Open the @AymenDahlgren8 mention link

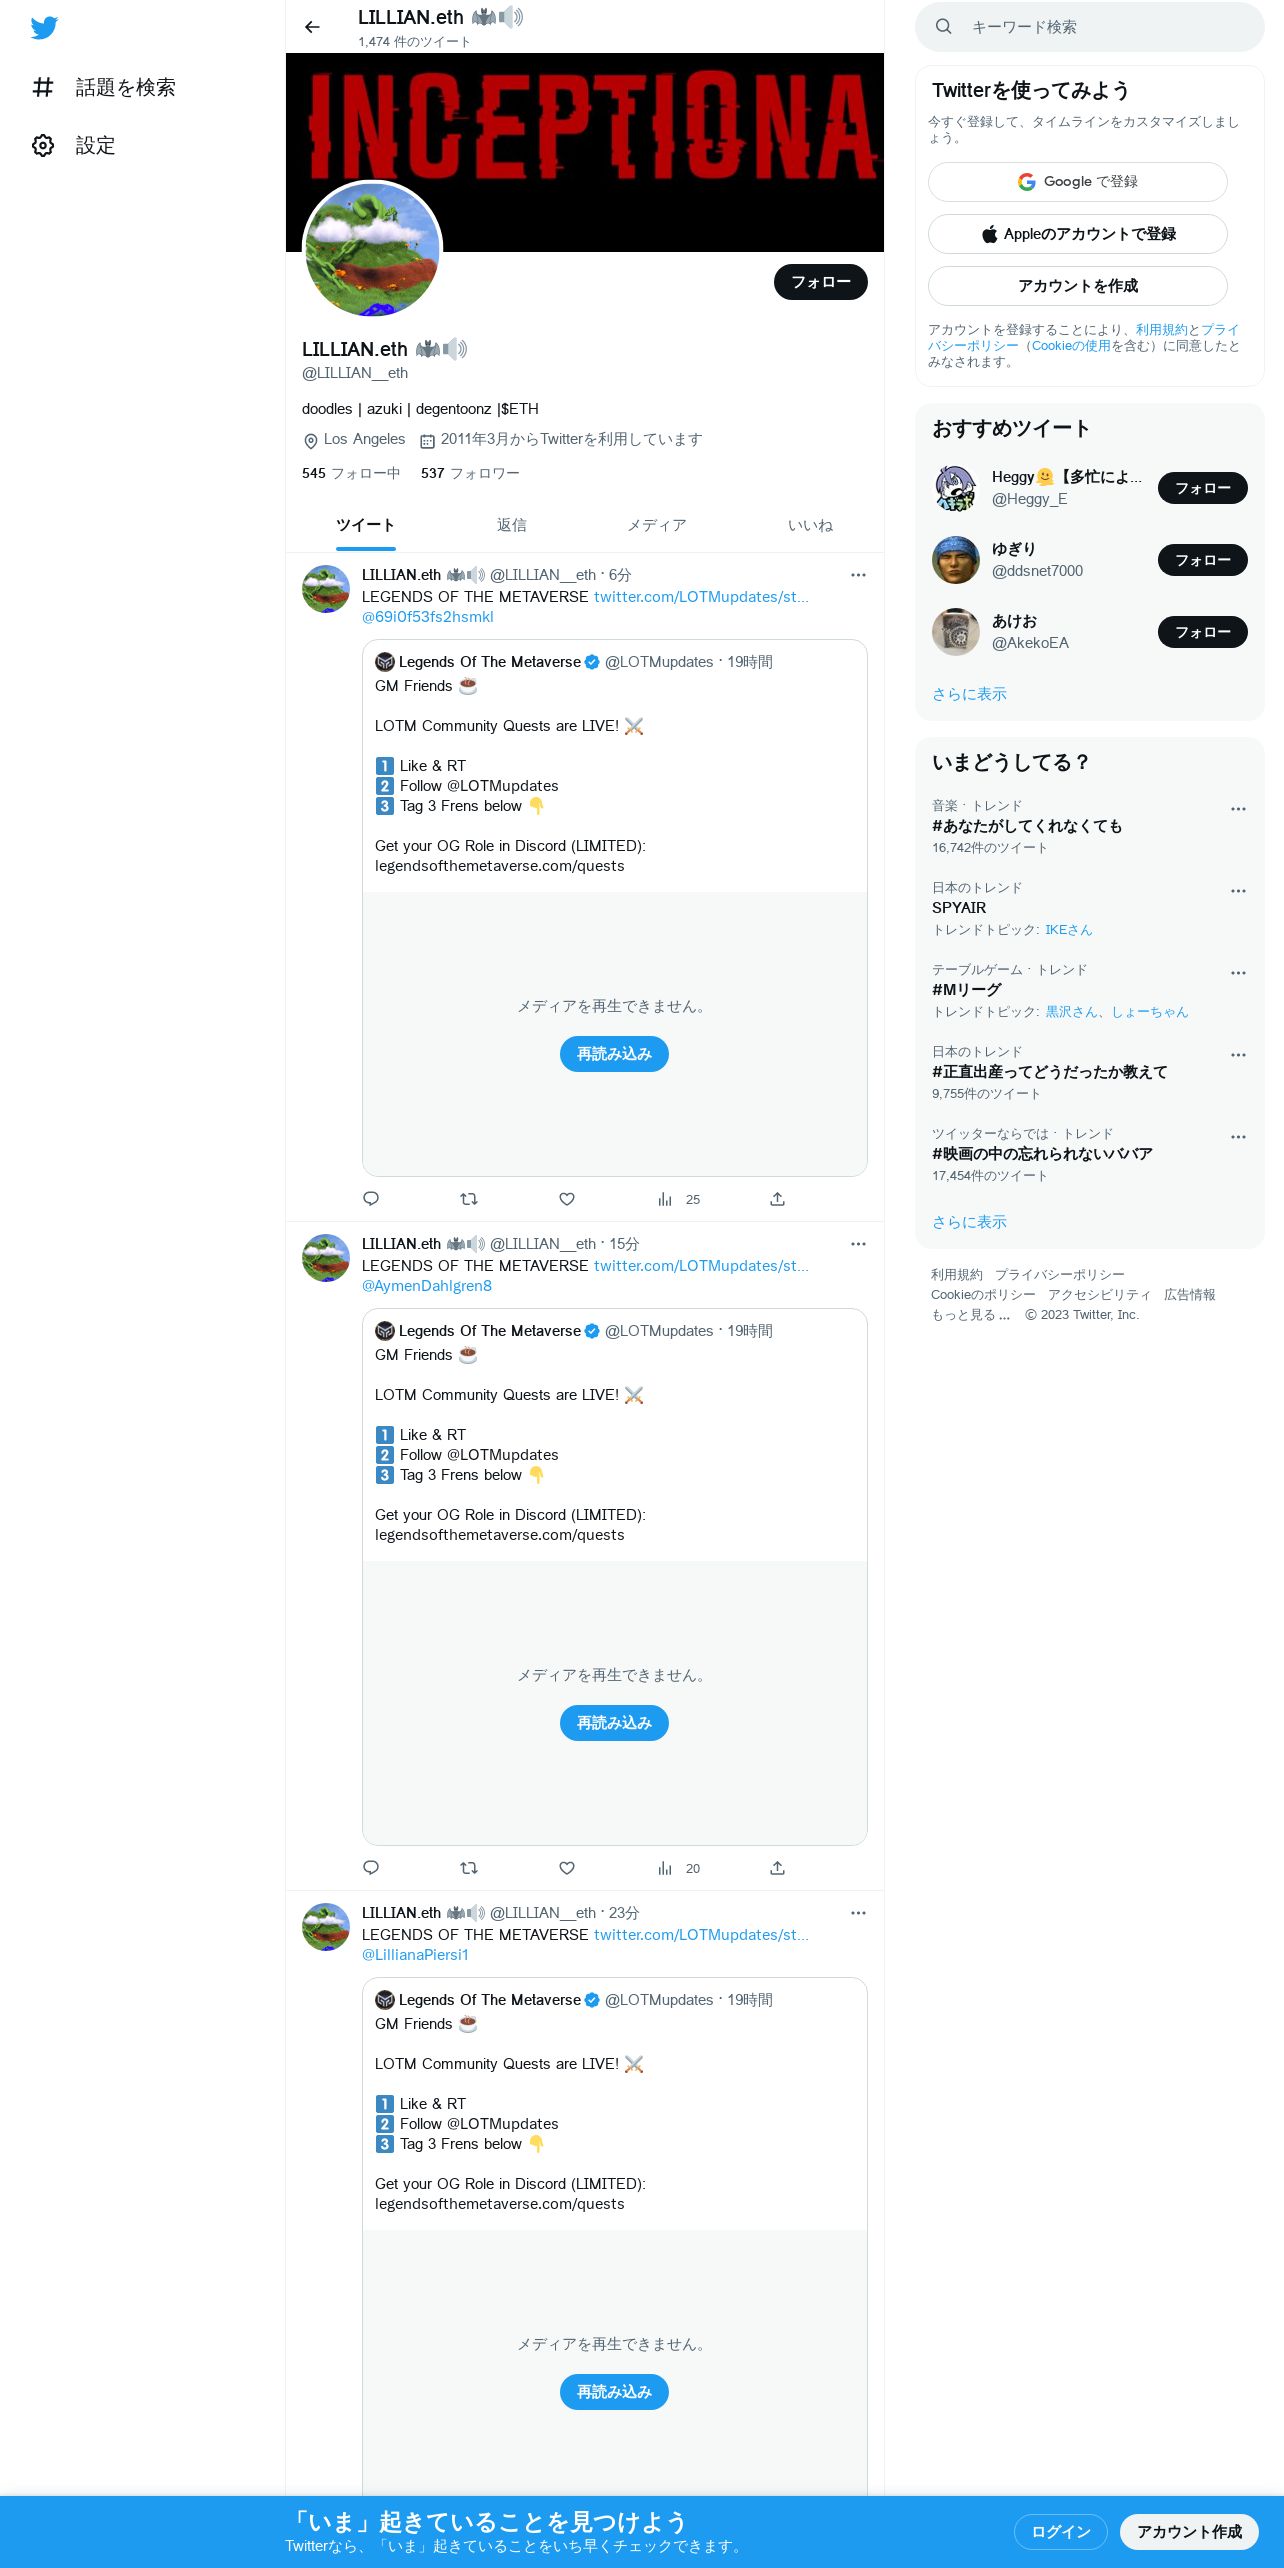coord(427,1286)
